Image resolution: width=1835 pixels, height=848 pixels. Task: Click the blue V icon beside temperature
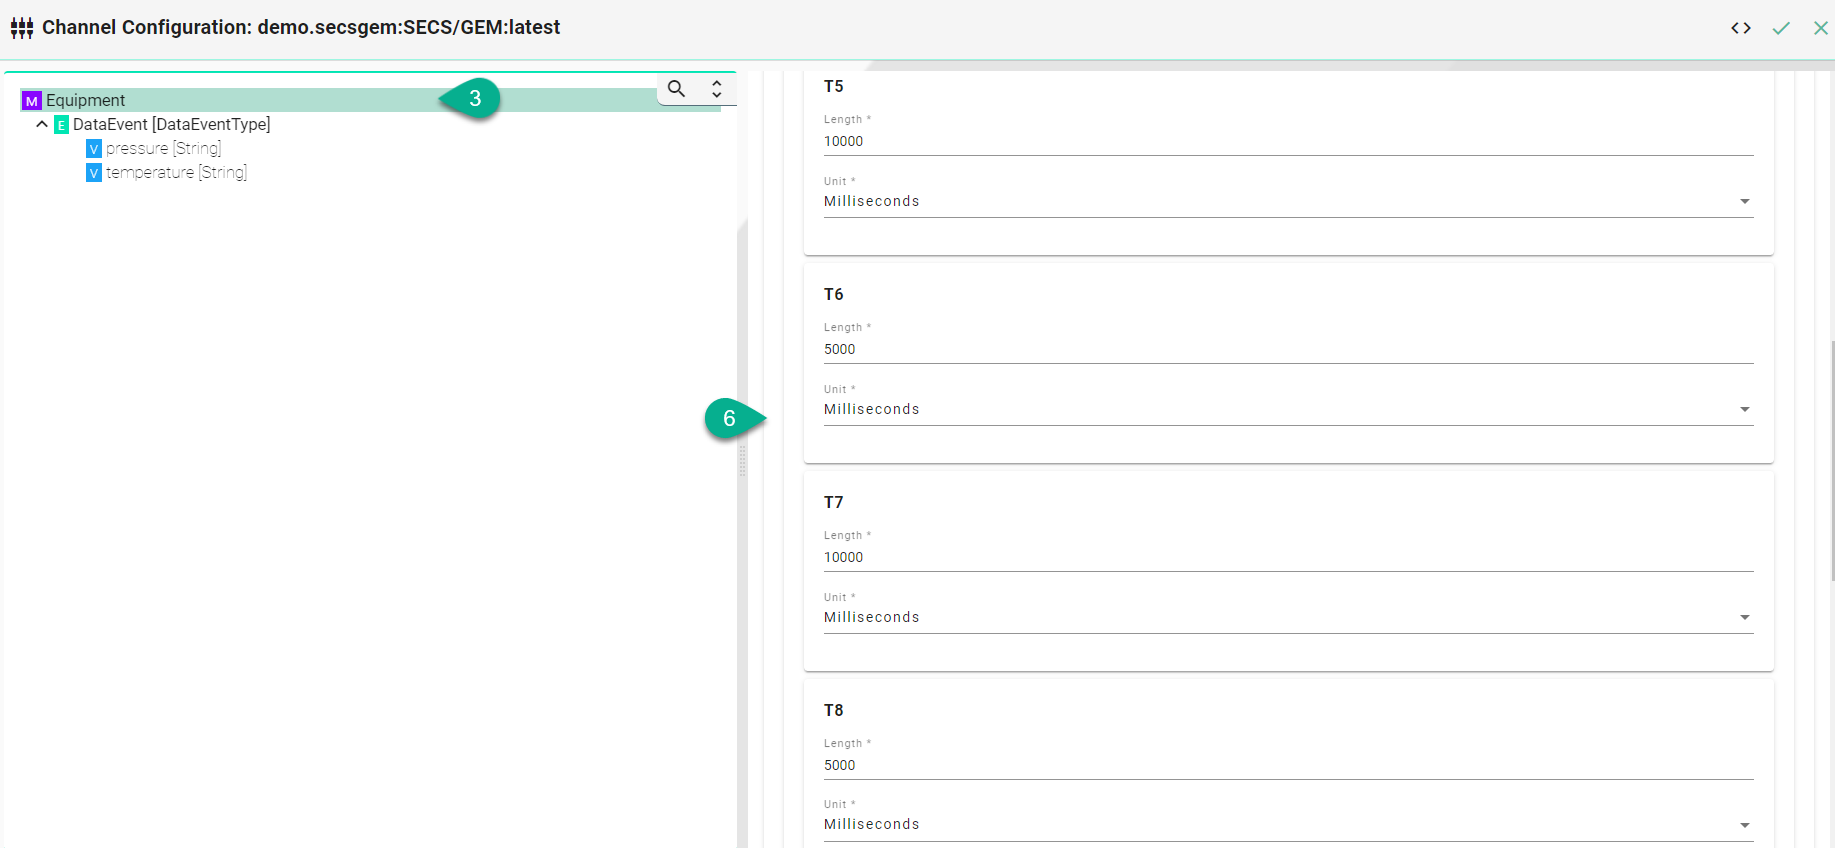[x=94, y=173]
